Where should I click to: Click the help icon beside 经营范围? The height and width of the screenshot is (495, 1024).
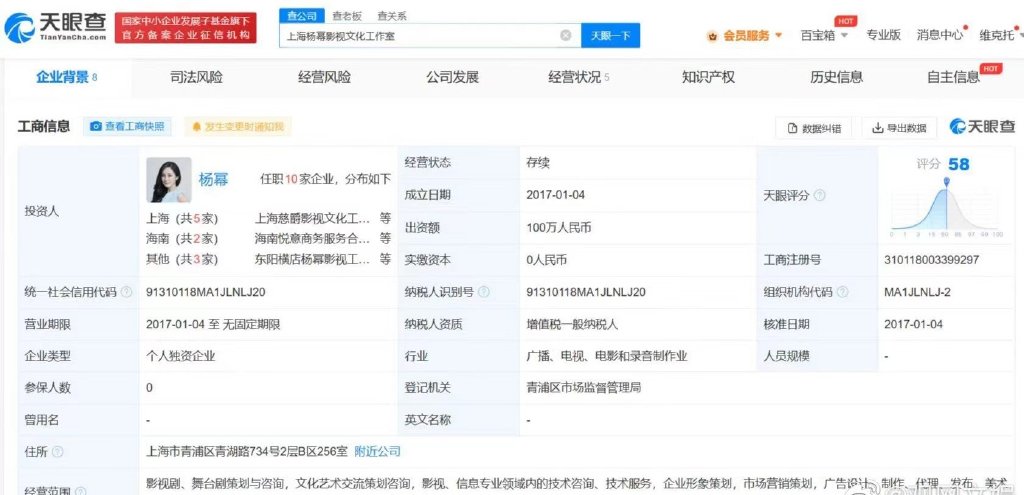pos(81,490)
